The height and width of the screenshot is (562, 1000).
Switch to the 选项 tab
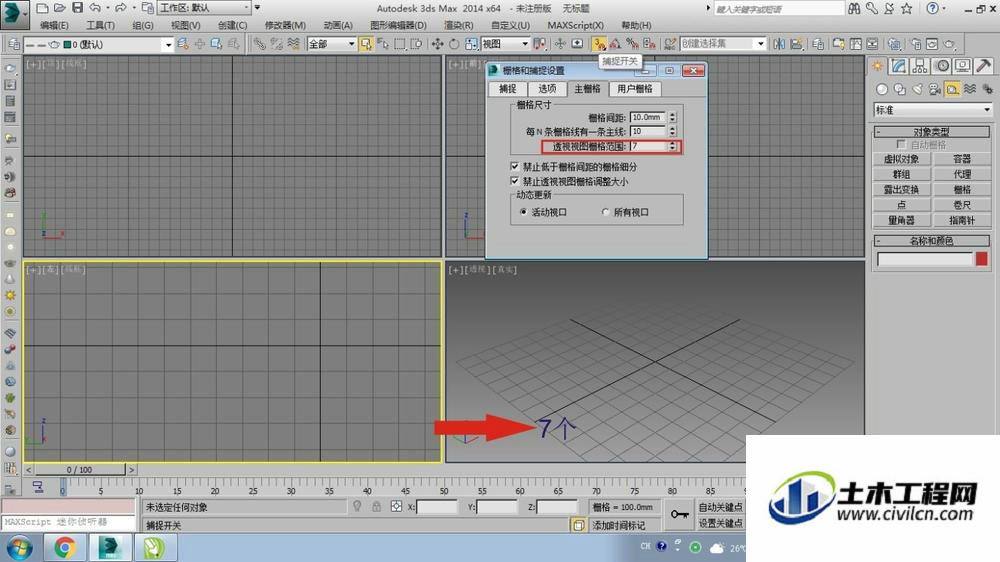click(547, 89)
